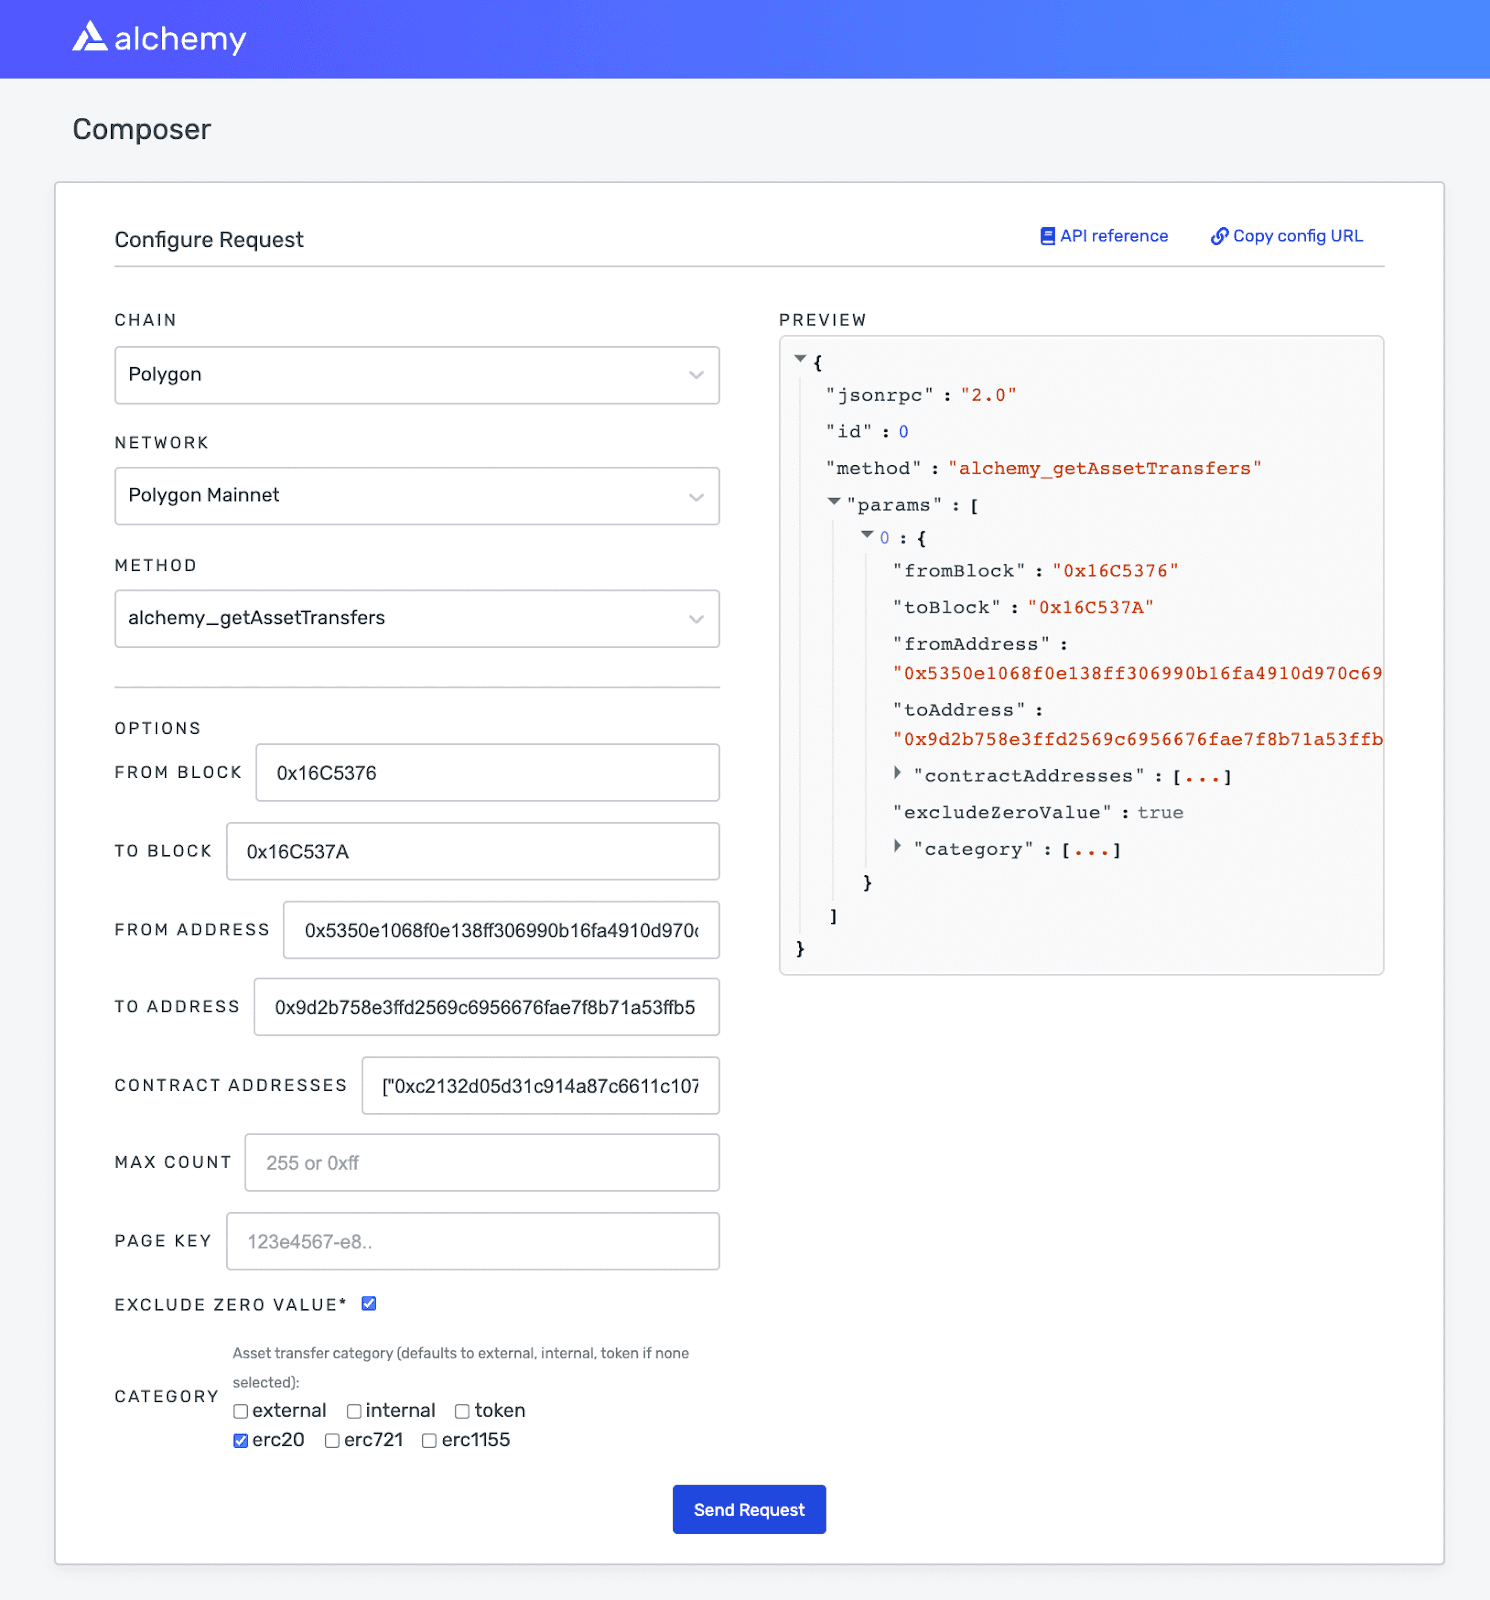The image size is (1490, 1600).
Task: Click inside the Max Count field
Action: (x=482, y=1162)
